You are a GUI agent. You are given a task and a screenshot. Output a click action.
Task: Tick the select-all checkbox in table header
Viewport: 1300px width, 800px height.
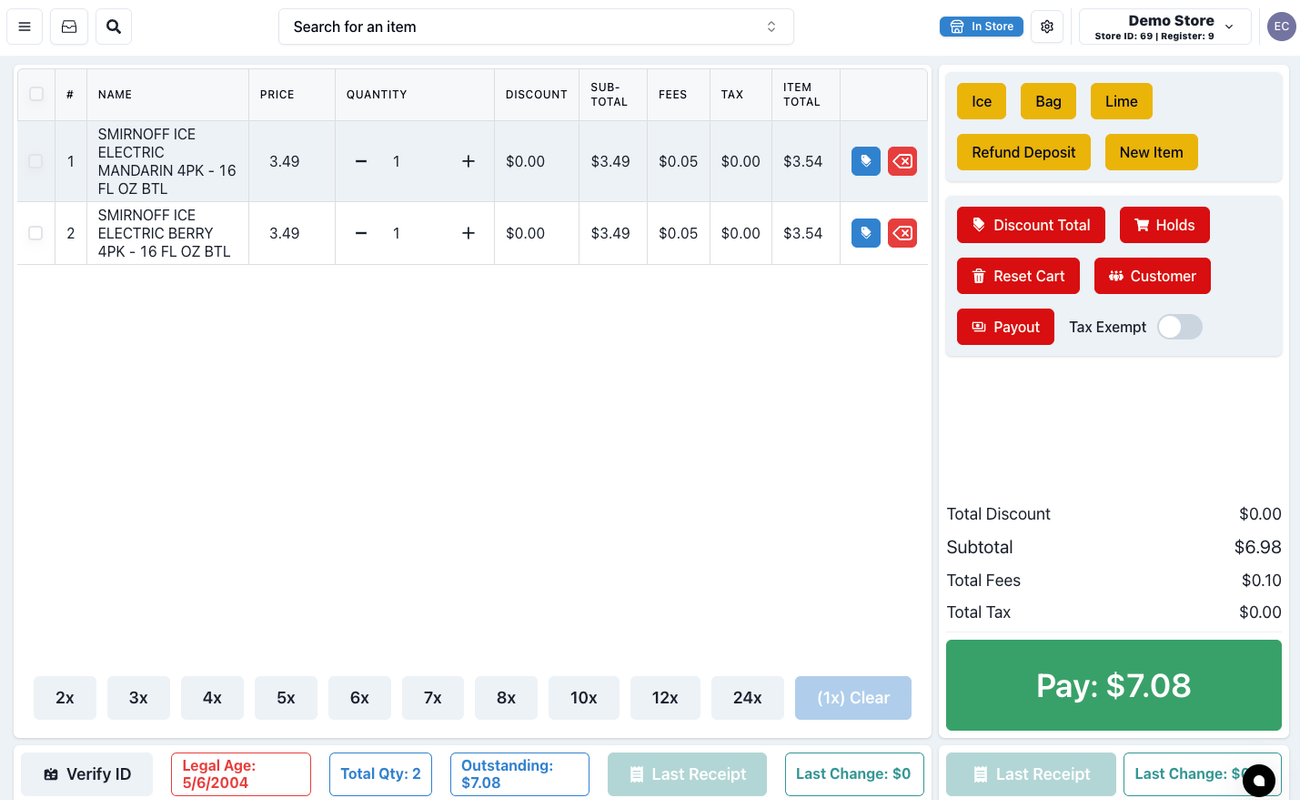click(36, 94)
